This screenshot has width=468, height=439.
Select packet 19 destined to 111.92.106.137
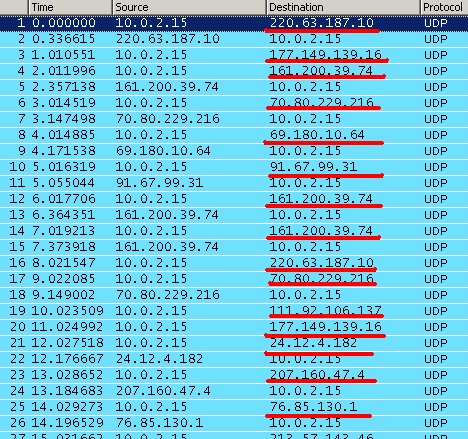click(x=234, y=311)
